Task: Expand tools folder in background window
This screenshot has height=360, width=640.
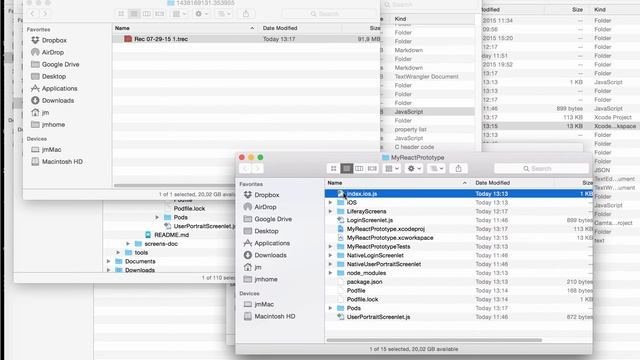Action: tap(118, 253)
